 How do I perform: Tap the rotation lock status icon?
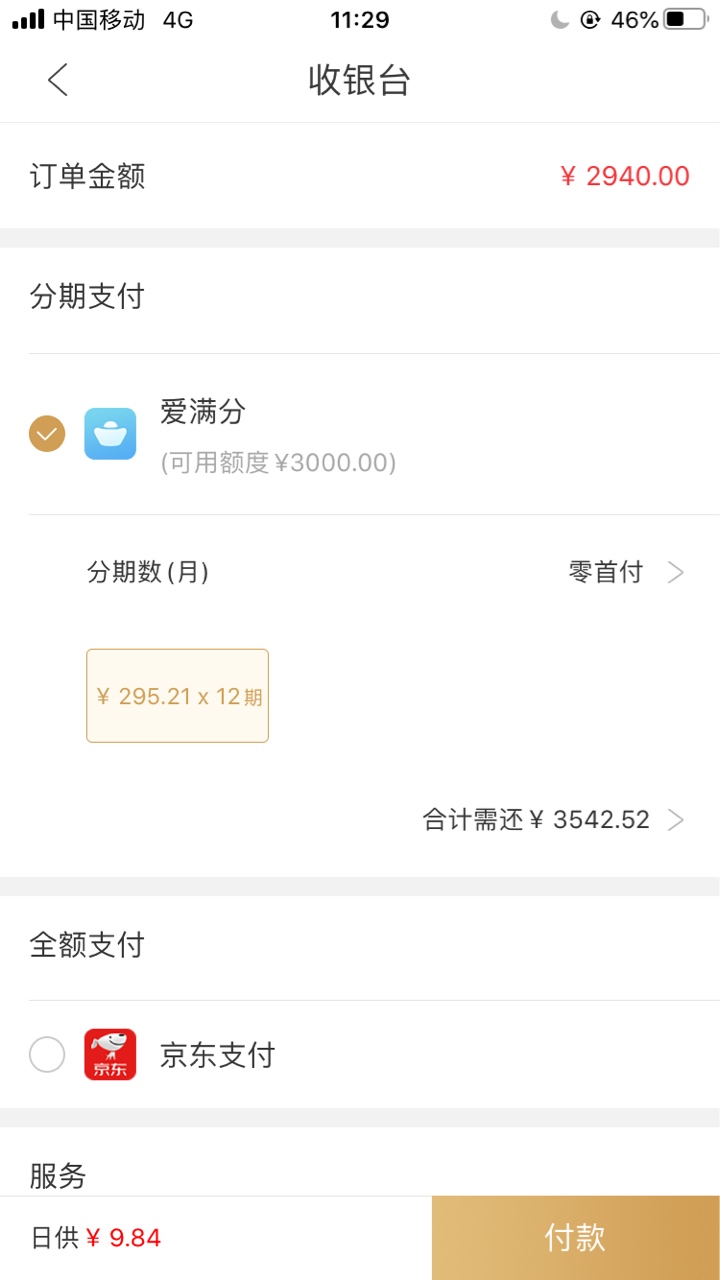590,19
